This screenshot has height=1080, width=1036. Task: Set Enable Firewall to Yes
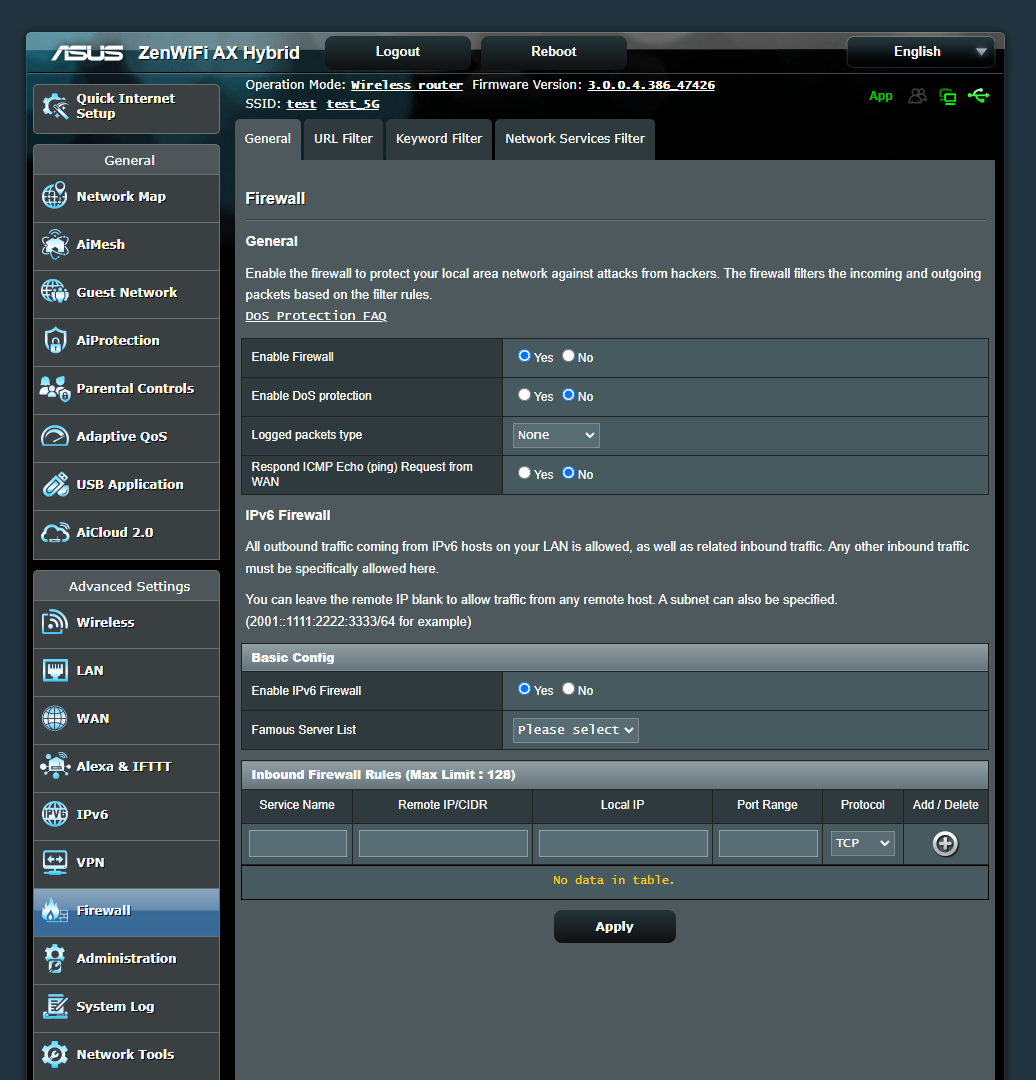(x=524, y=356)
